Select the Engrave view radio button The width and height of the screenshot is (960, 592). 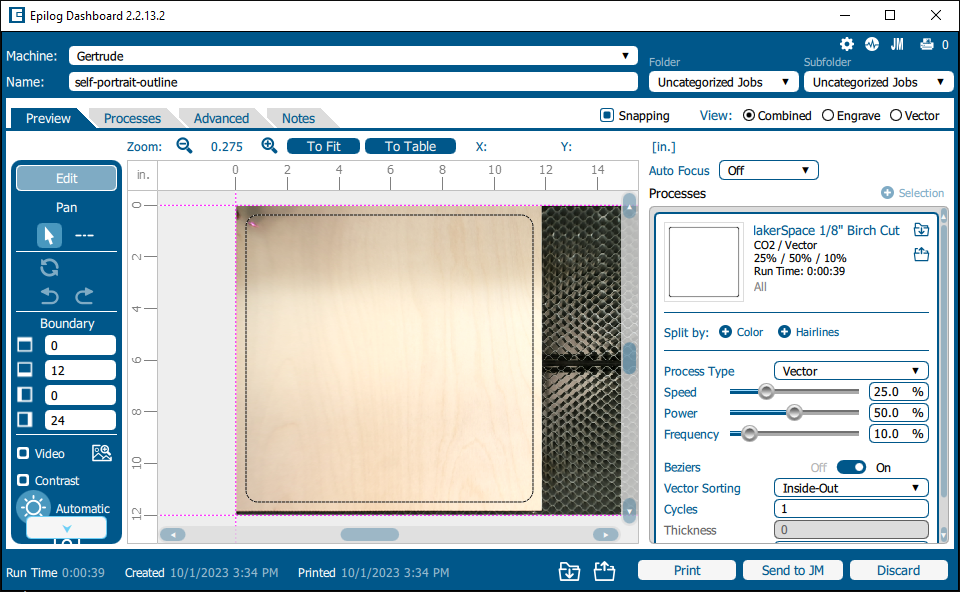click(x=828, y=116)
